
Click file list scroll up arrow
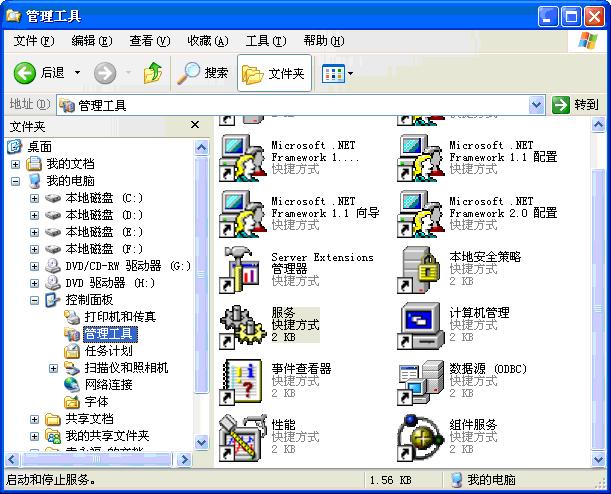point(598,125)
